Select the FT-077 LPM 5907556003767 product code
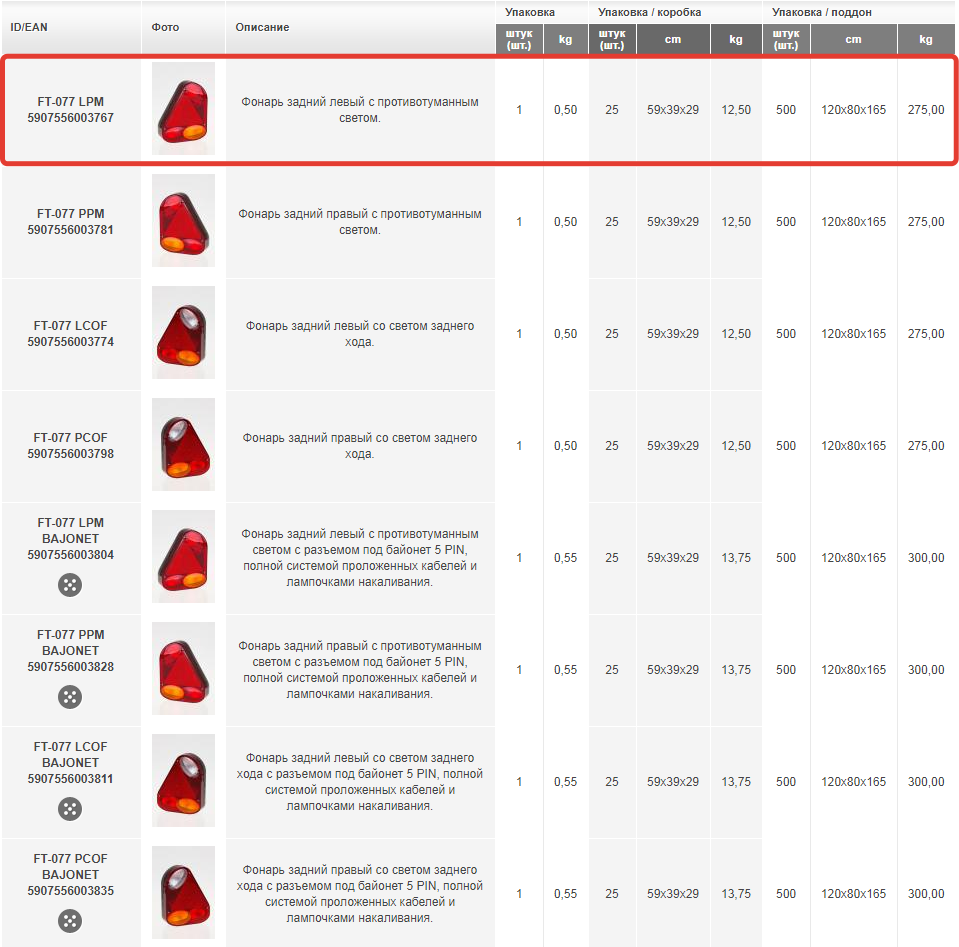Viewport: 959px width, 947px height. tap(70, 110)
